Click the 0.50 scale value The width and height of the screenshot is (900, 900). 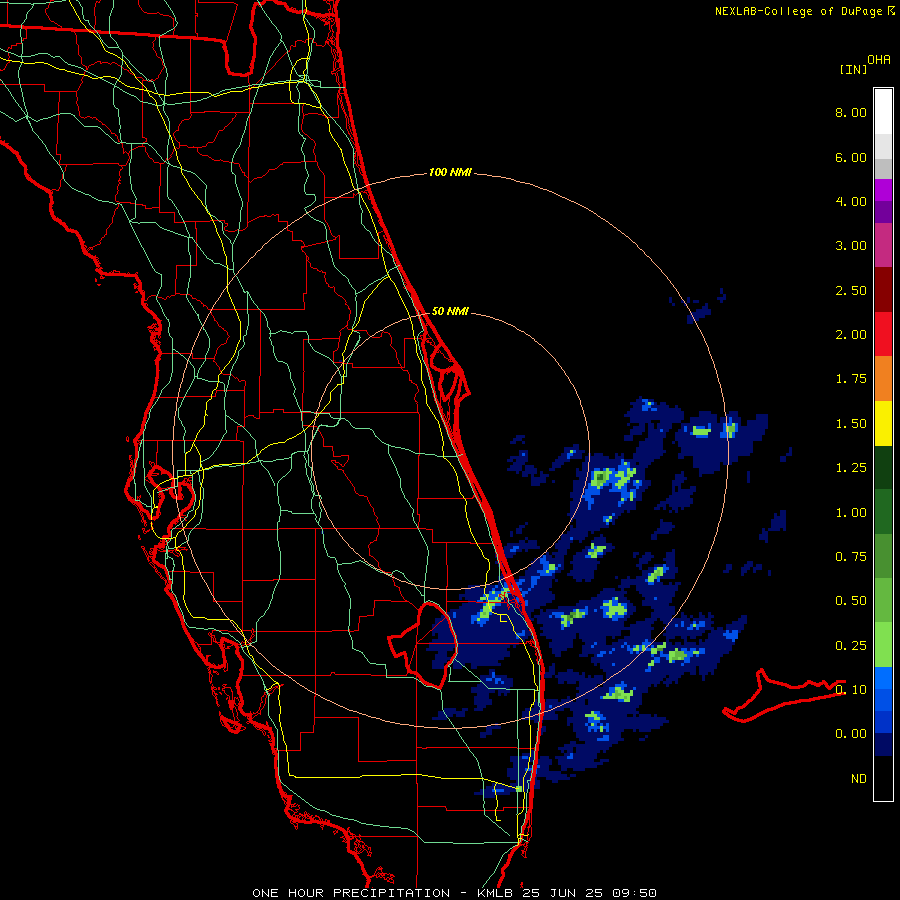(x=851, y=601)
